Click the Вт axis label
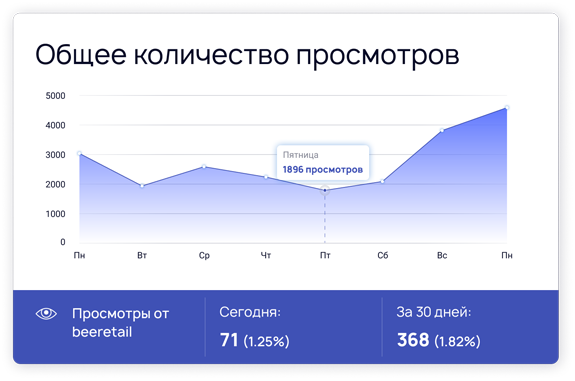 [x=142, y=255]
